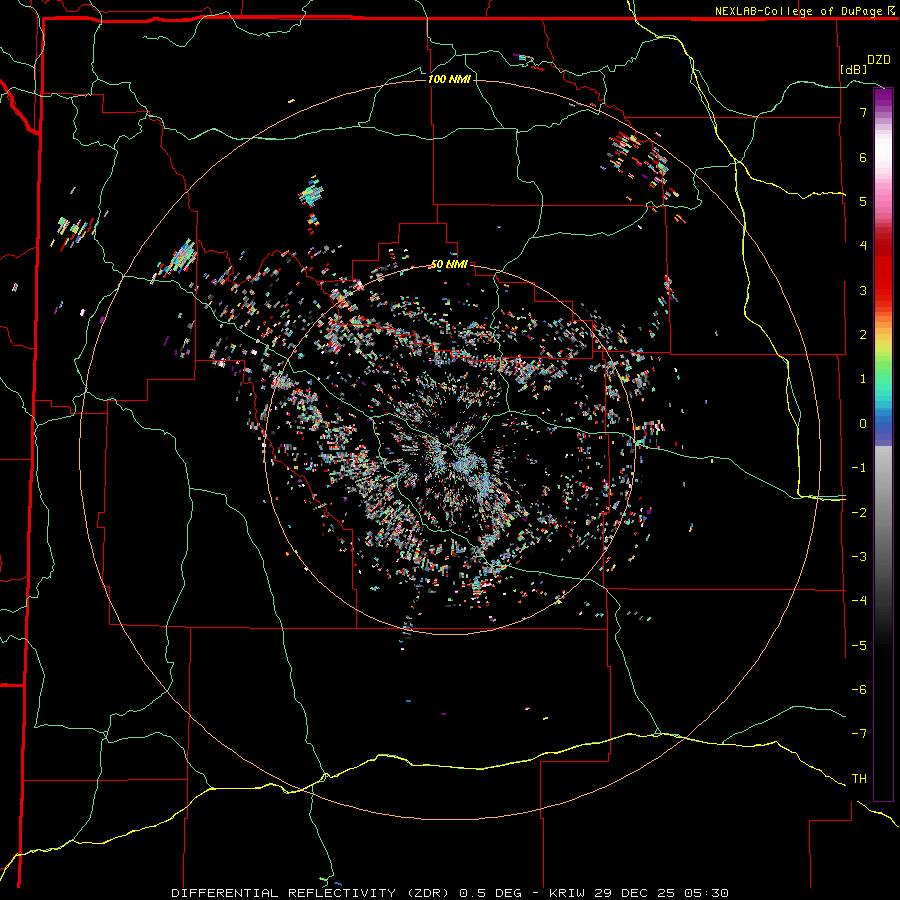Screen dimensions: 900x900
Task: Click the 100 NMI range ring label
Action: click(x=449, y=79)
